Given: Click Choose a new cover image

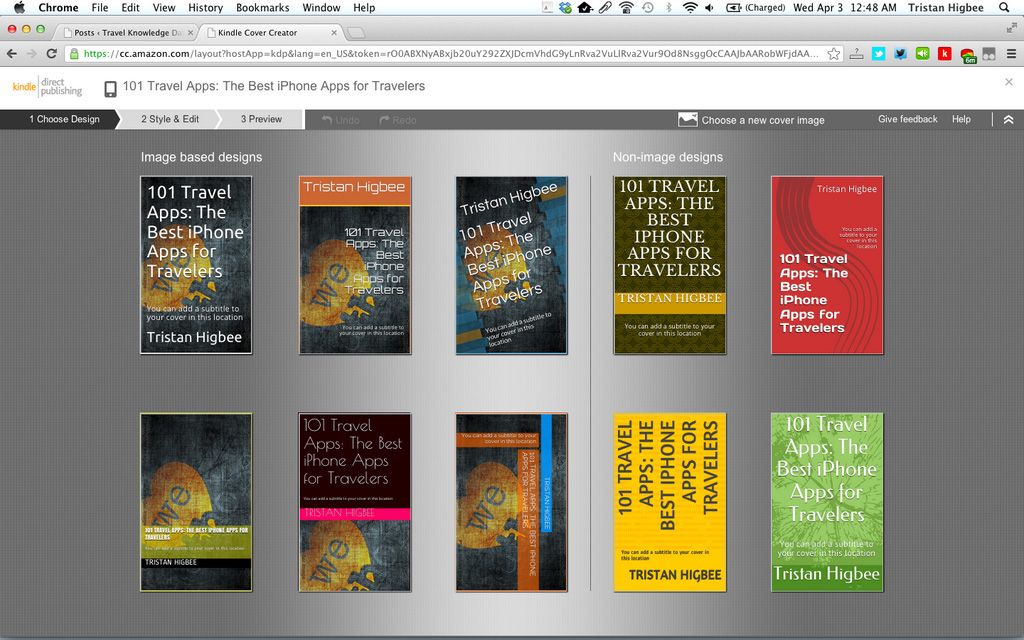Looking at the screenshot, I should [x=752, y=120].
